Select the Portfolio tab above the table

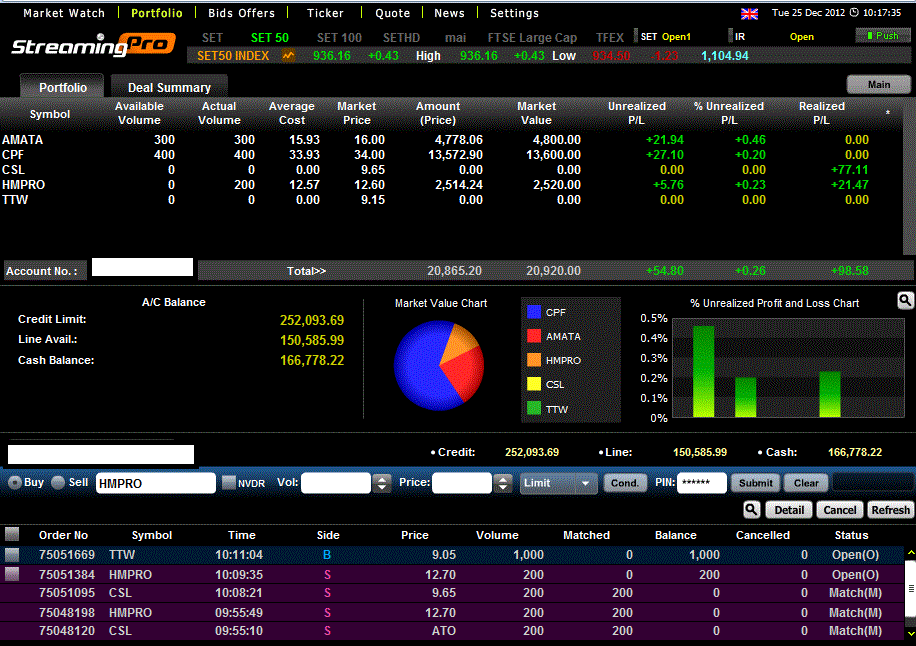click(x=63, y=87)
